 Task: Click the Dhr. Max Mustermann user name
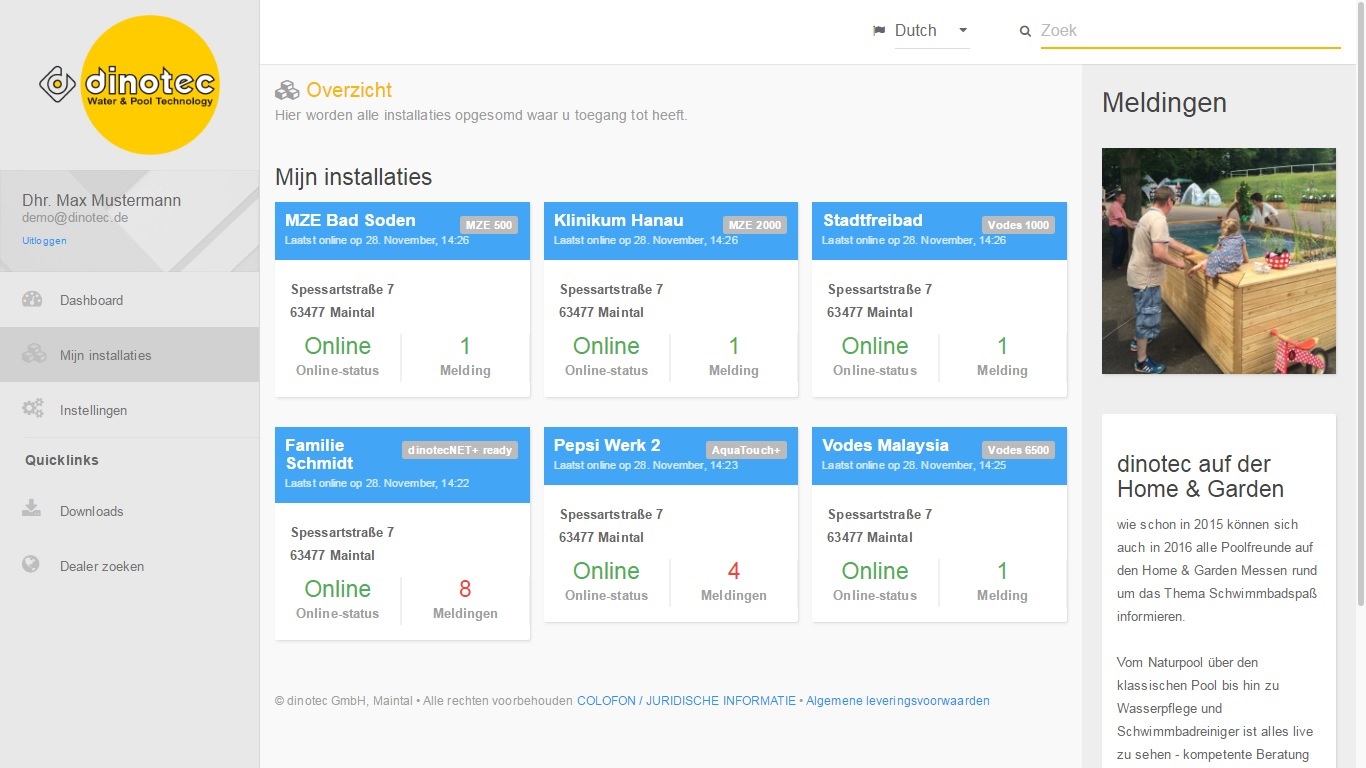click(x=102, y=200)
